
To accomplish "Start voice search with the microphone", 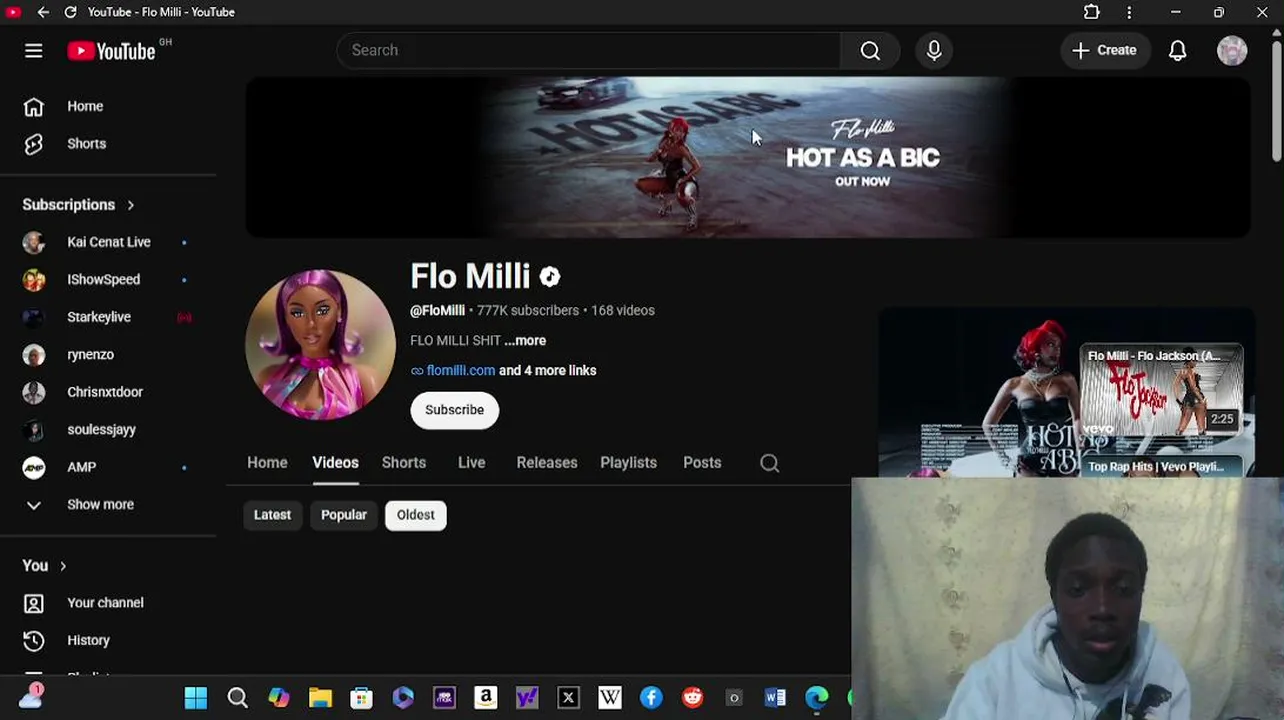I will [934, 50].
